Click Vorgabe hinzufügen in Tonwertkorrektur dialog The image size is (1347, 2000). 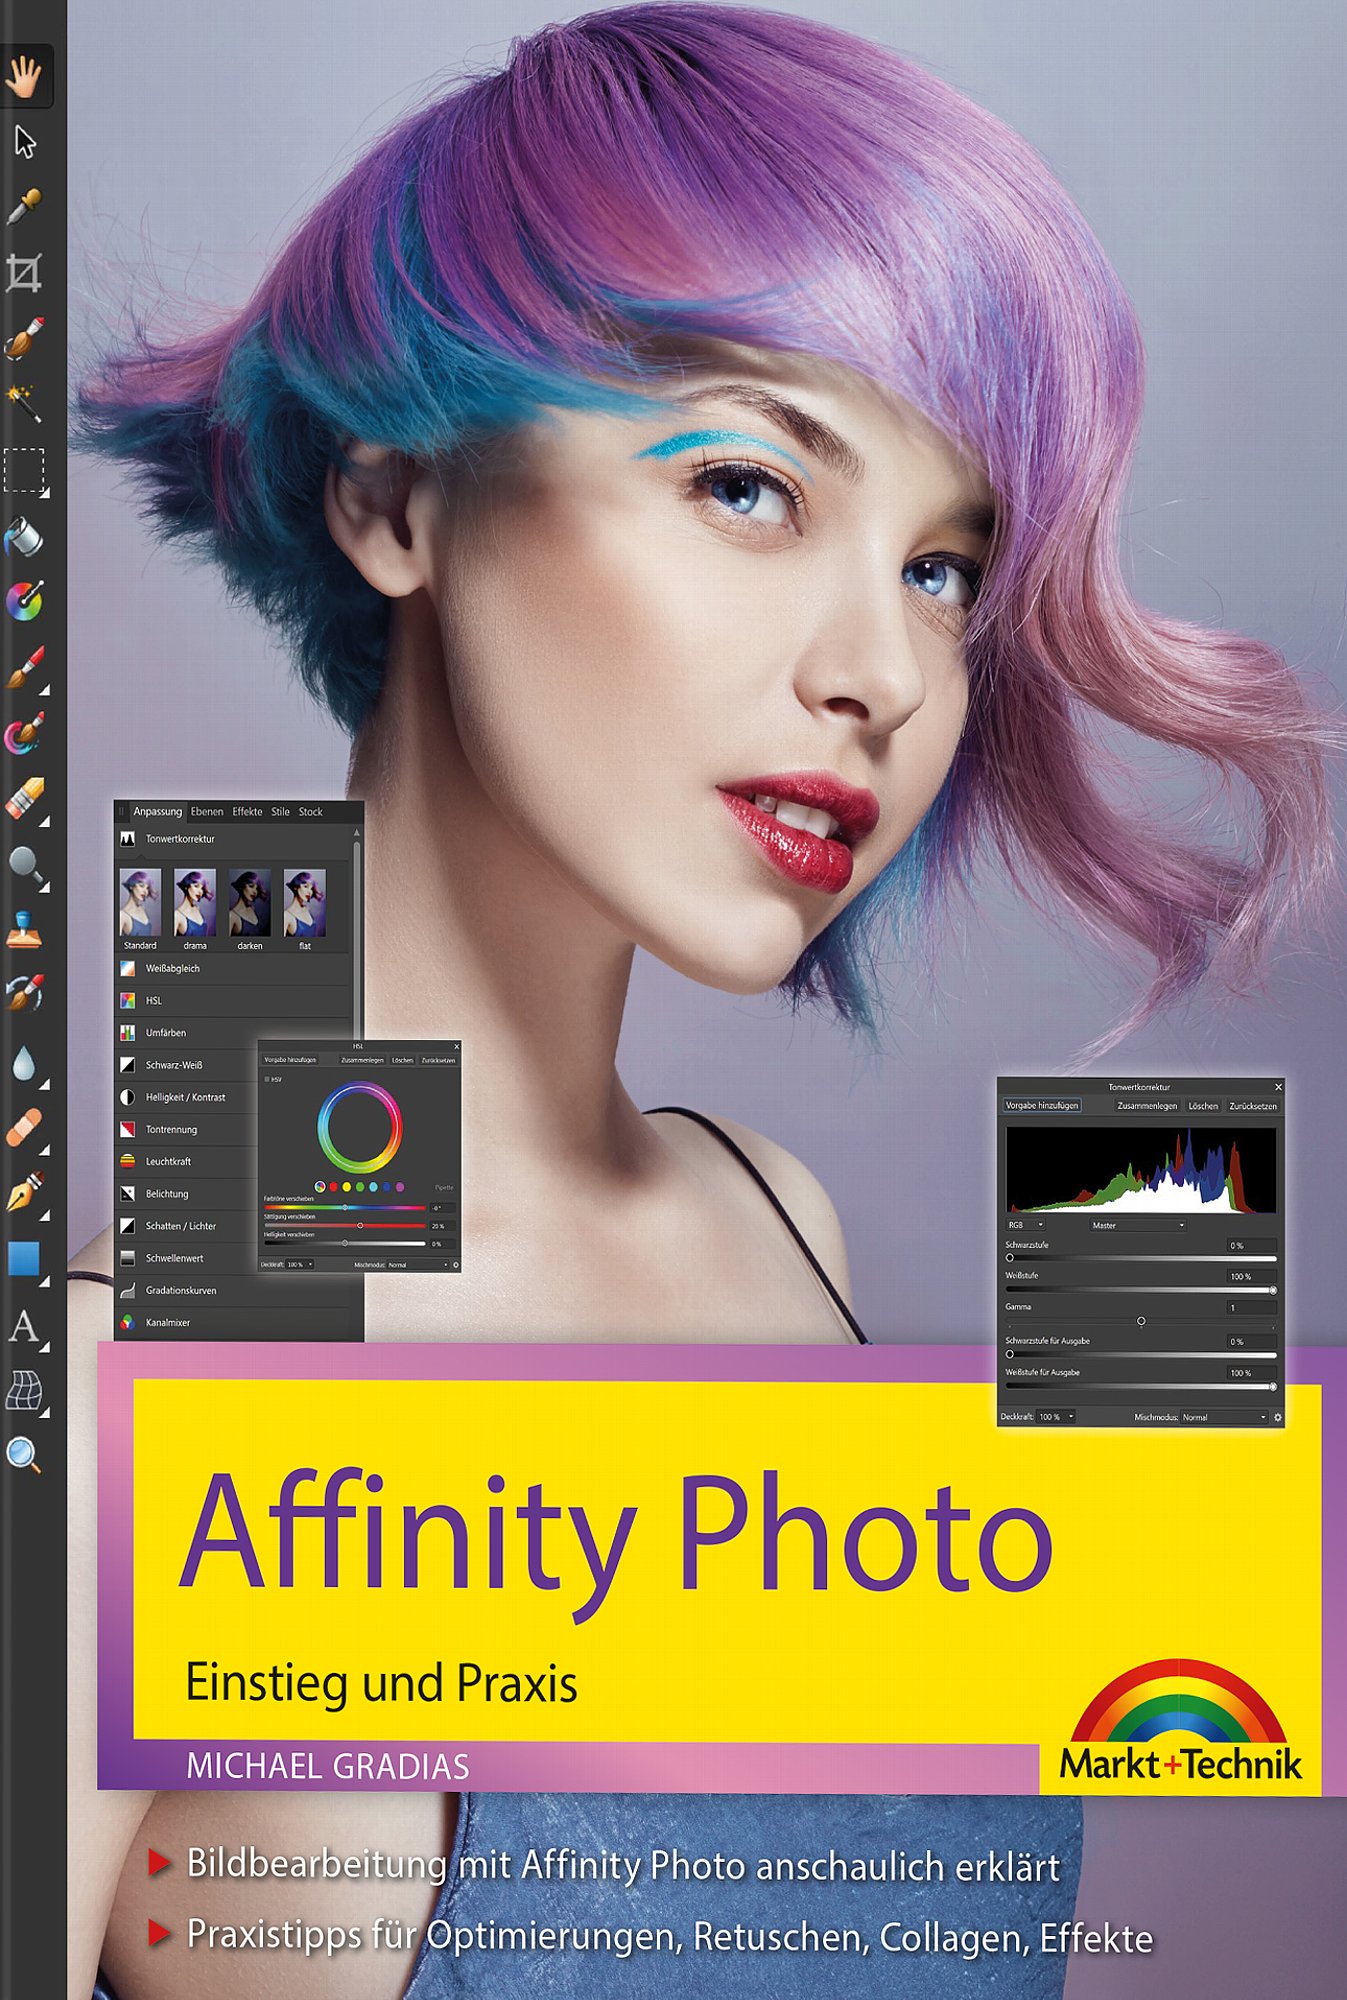click(1042, 1105)
